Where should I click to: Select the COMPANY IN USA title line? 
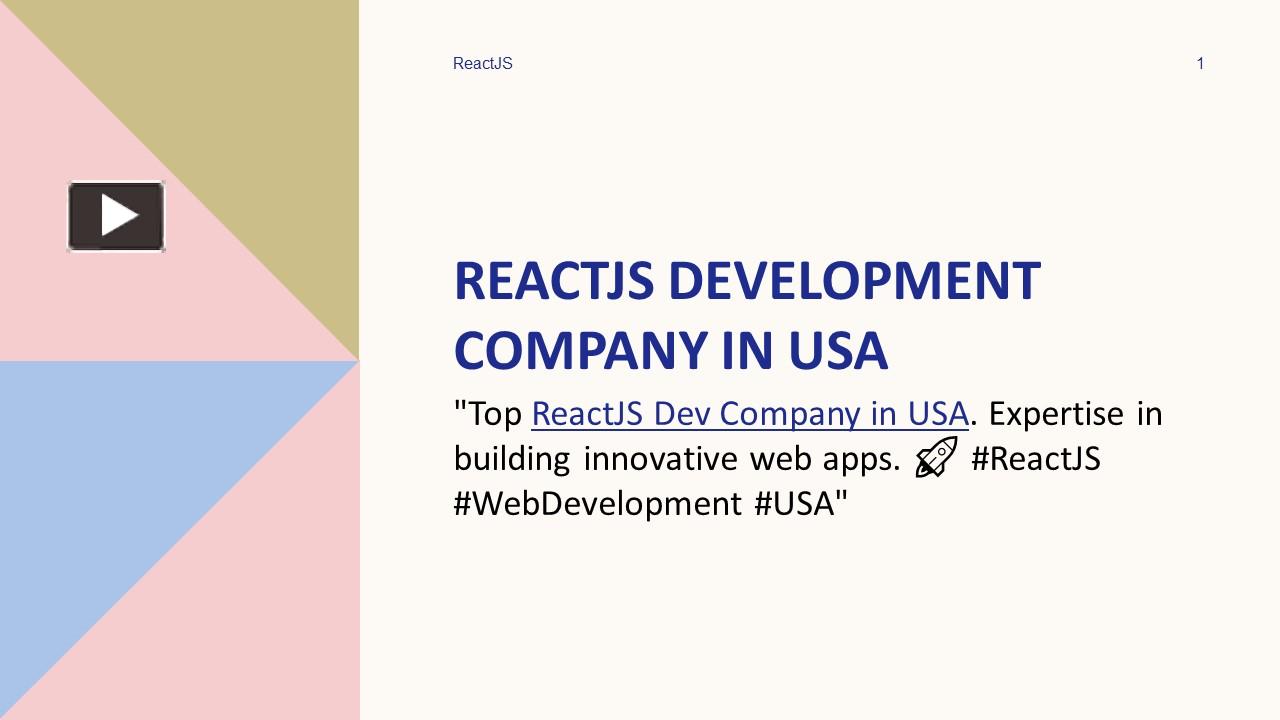670,350
